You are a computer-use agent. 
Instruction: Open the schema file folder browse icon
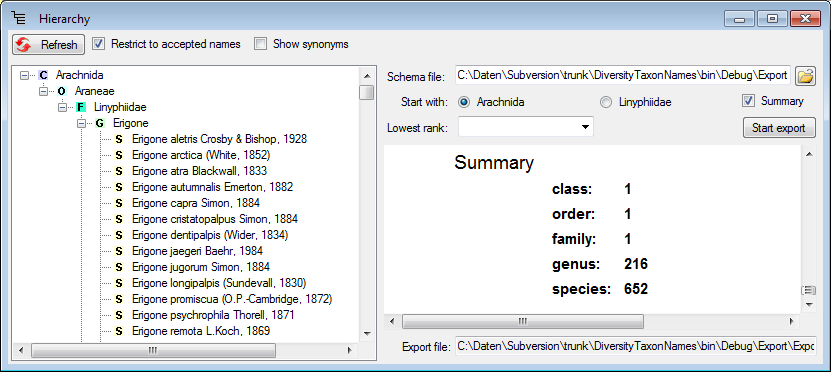pyautogui.click(x=805, y=76)
